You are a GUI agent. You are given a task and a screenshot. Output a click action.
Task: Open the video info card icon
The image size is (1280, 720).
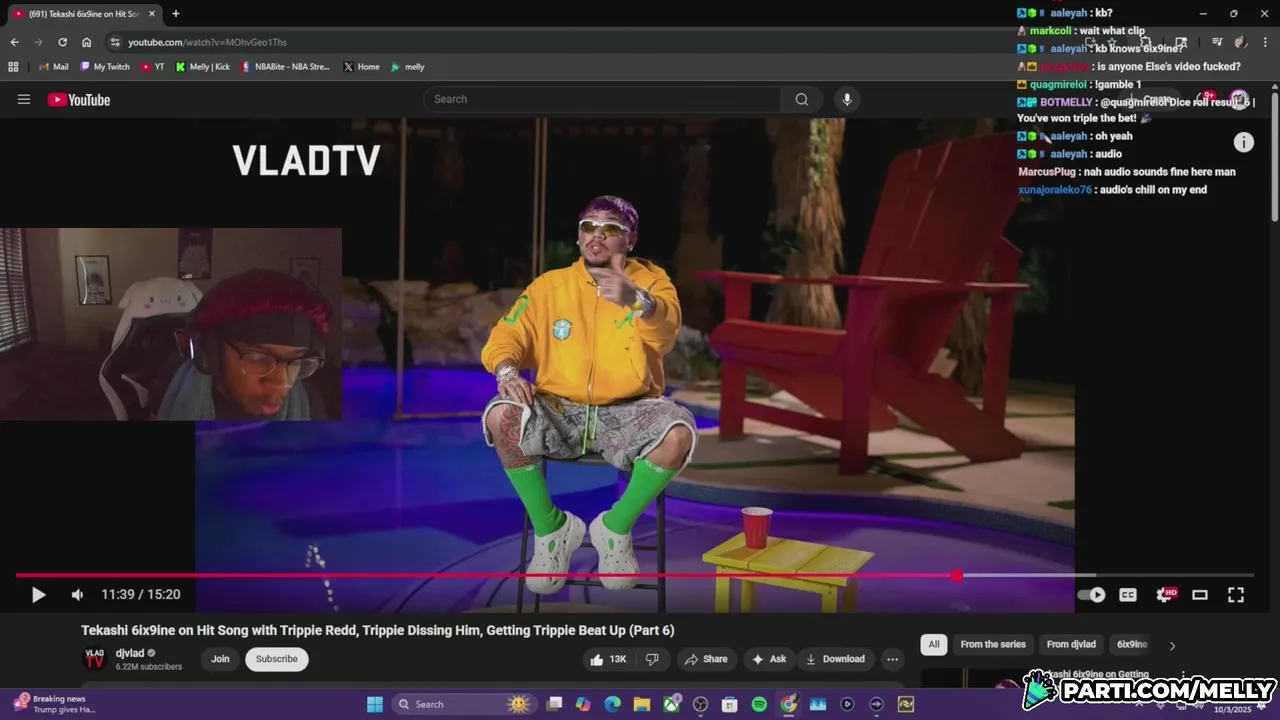tap(1243, 142)
